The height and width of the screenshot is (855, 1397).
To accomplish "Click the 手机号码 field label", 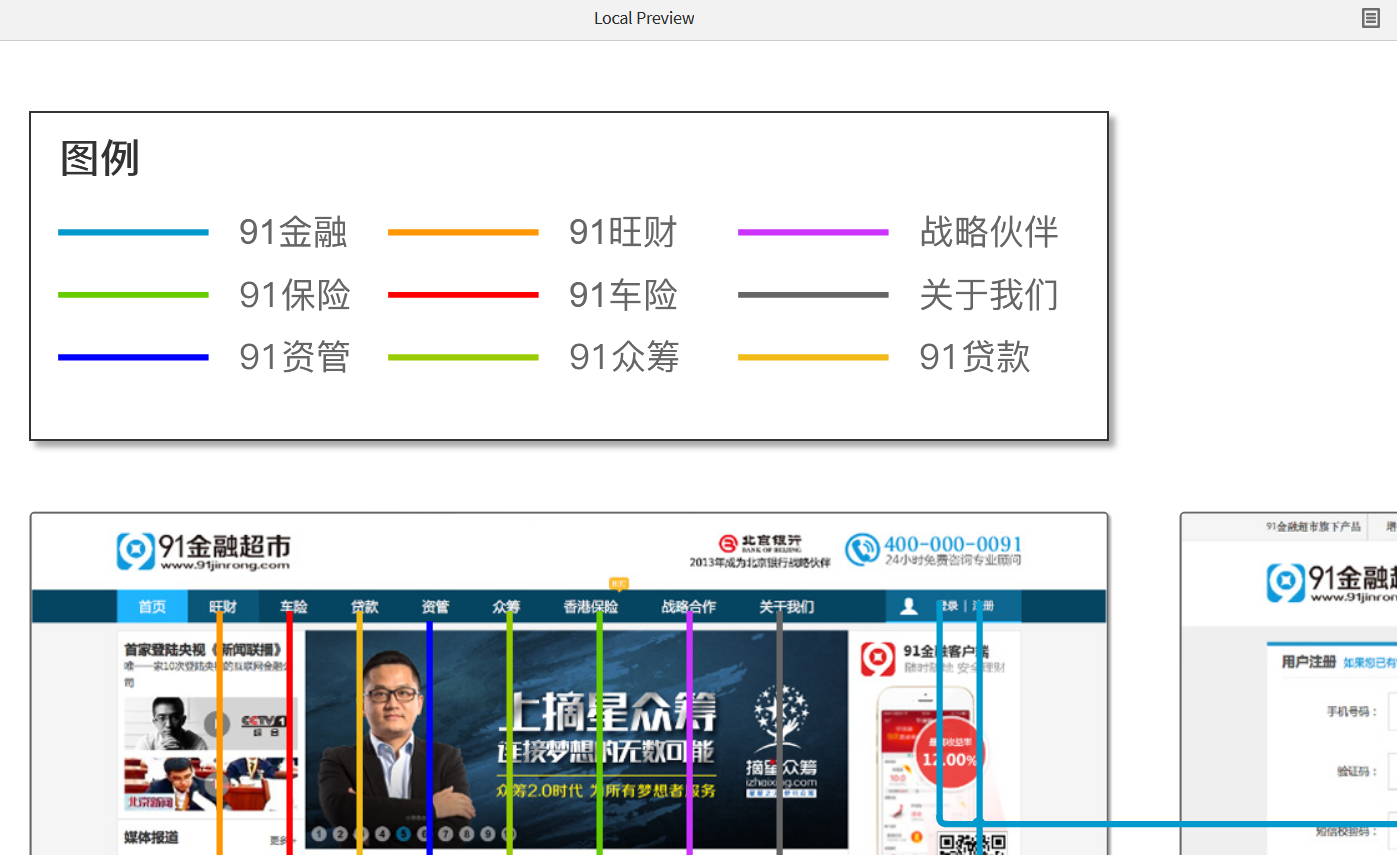I will 1352,712.
